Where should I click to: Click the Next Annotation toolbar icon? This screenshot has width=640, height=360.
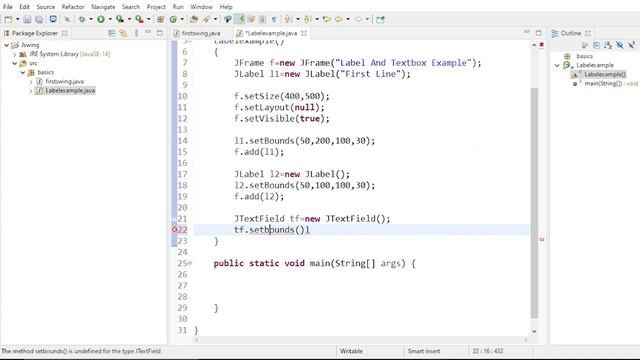point(288,19)
